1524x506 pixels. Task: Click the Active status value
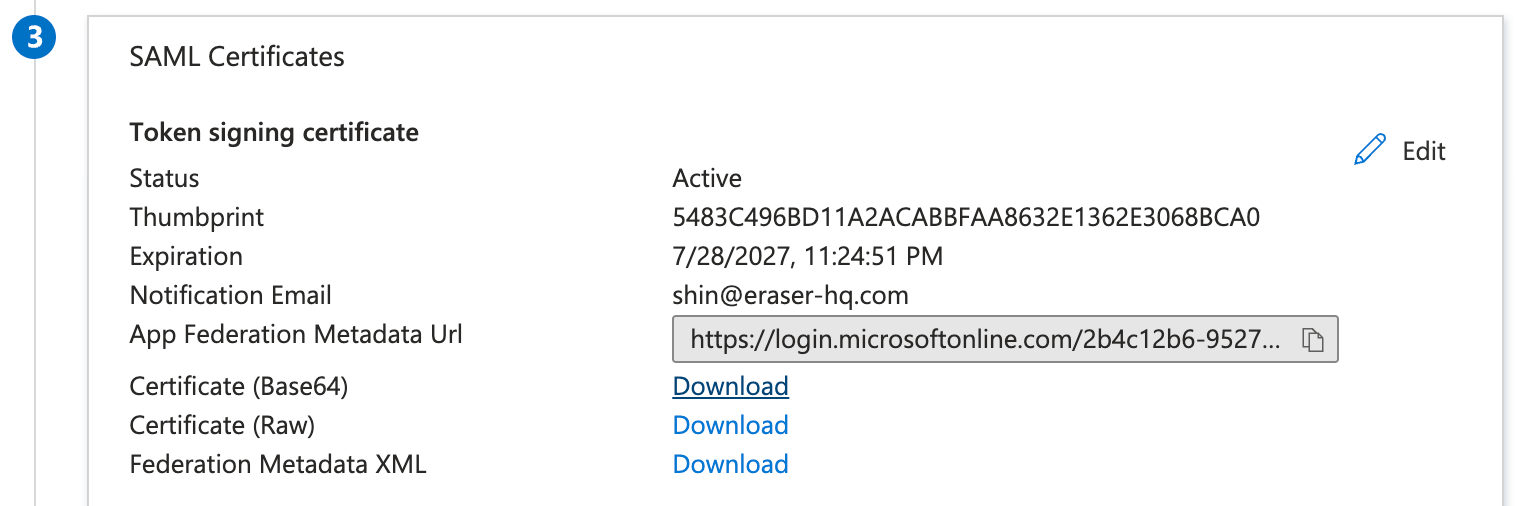click(x=707, y=178)
